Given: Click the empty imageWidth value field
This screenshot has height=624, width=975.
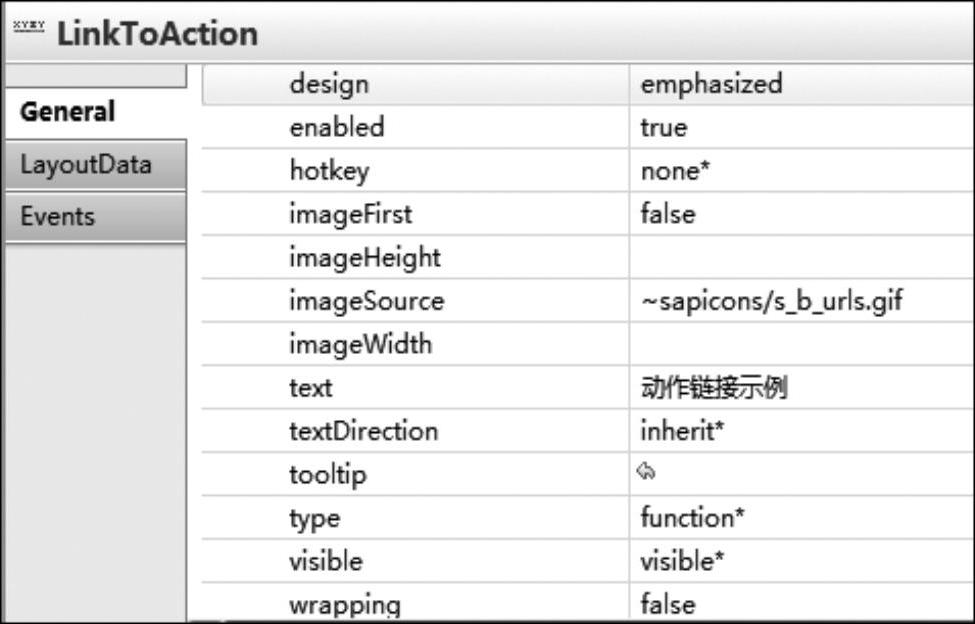Looking at the screenshot, I should tap(802, 344).
